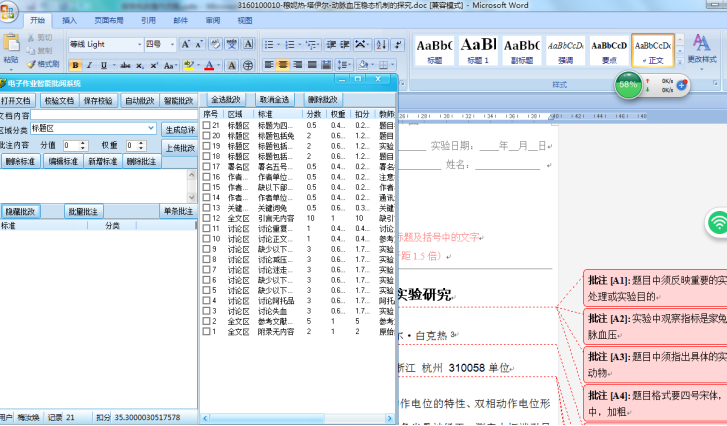
Task: Toggle Italic formatting in ribbon
Action: (89, 65)
